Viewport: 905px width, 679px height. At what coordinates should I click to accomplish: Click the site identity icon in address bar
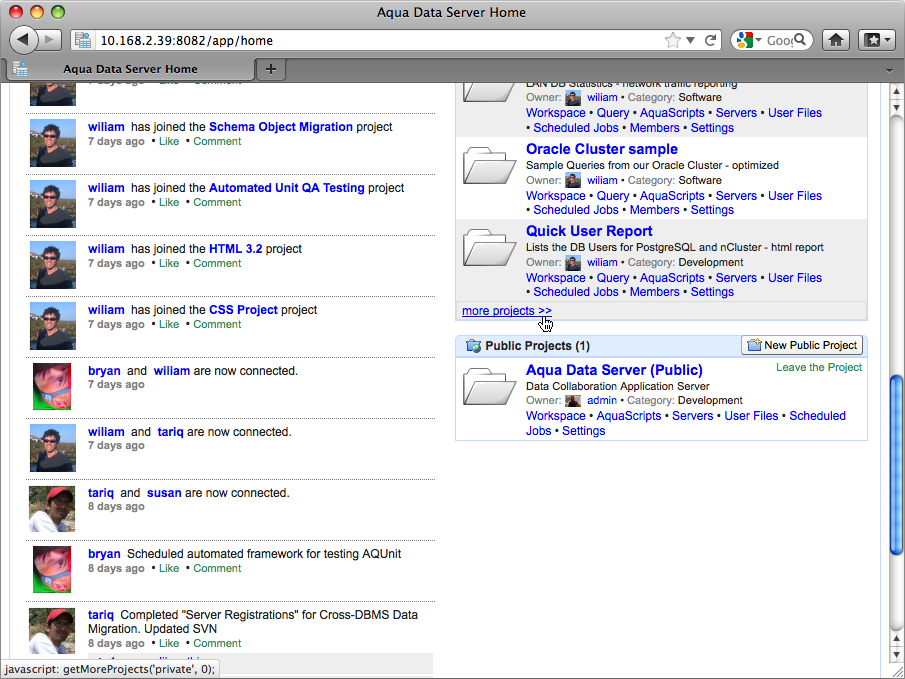coord(83,40)
